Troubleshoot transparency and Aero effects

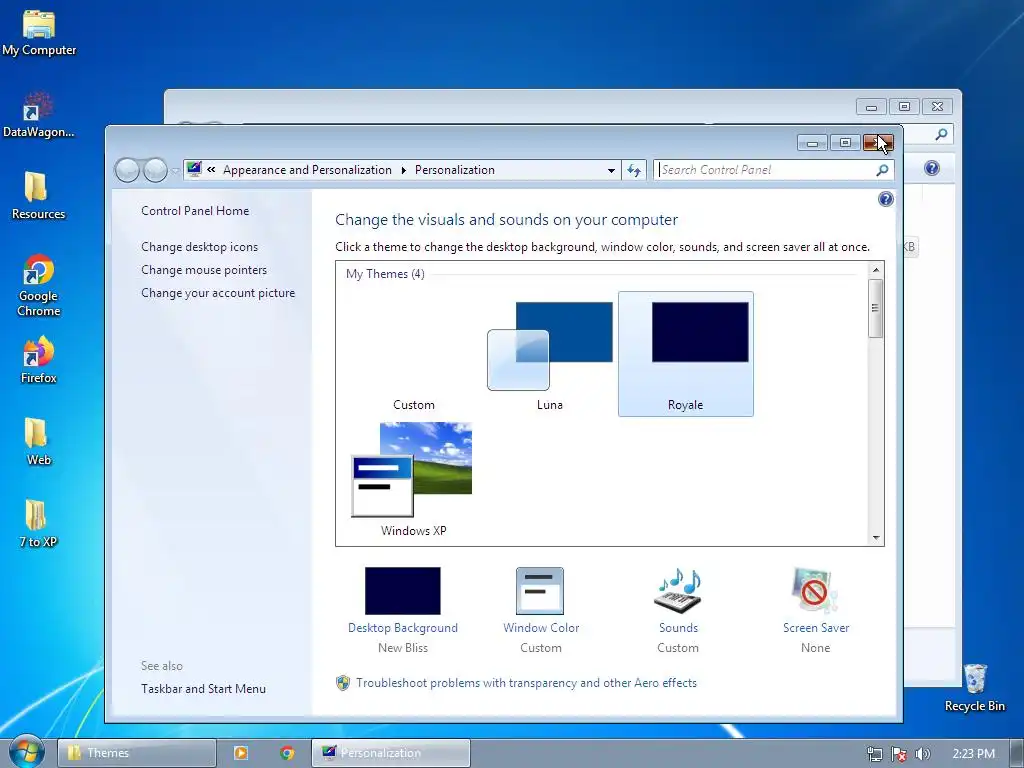coord(526,683)
